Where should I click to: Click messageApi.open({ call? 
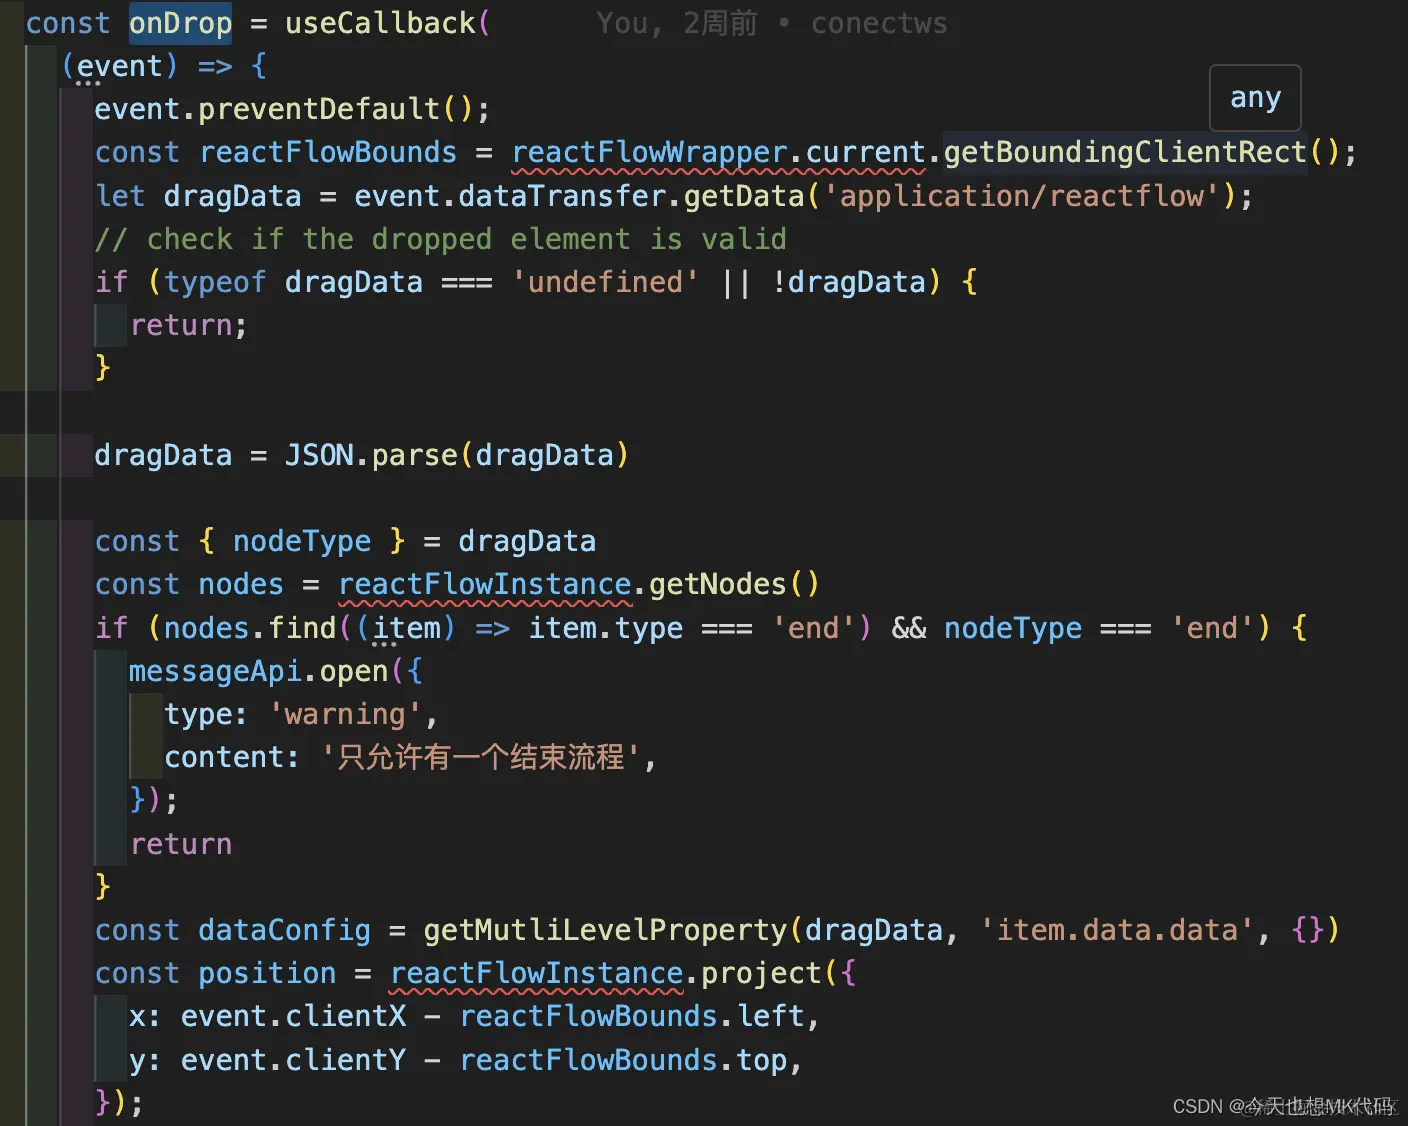point(276,671)
